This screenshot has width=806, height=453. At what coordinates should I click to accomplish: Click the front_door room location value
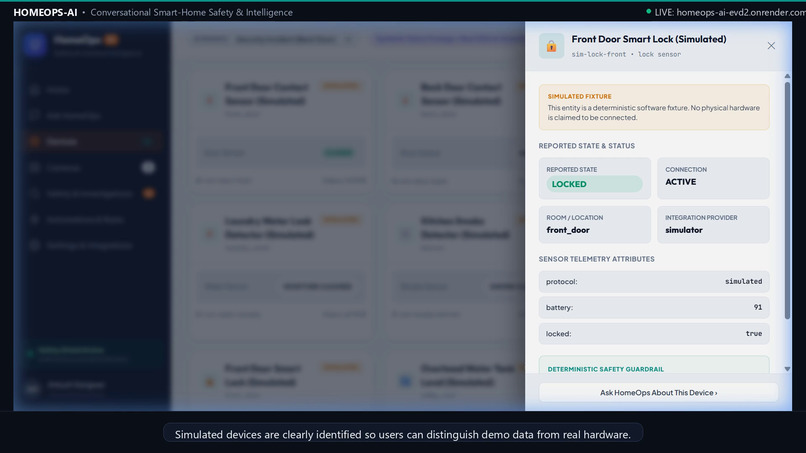click(x=568, y=230)
